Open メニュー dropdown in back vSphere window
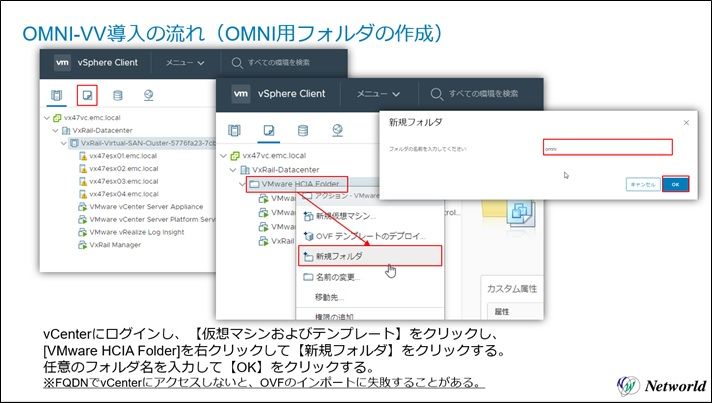This screenshot has height=403, width=712. (185, 63)
